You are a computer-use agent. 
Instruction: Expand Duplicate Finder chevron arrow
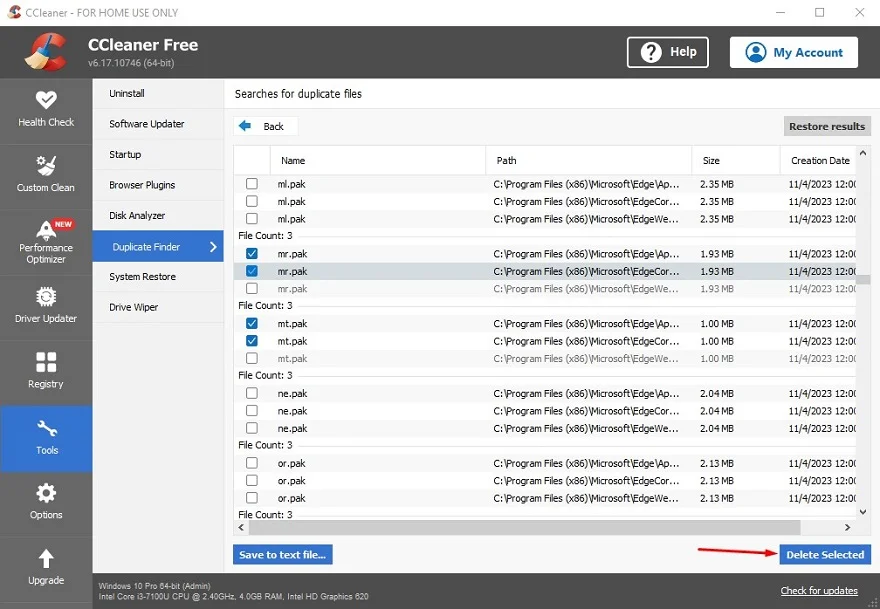pyautogui.click(x=213, y=247)
